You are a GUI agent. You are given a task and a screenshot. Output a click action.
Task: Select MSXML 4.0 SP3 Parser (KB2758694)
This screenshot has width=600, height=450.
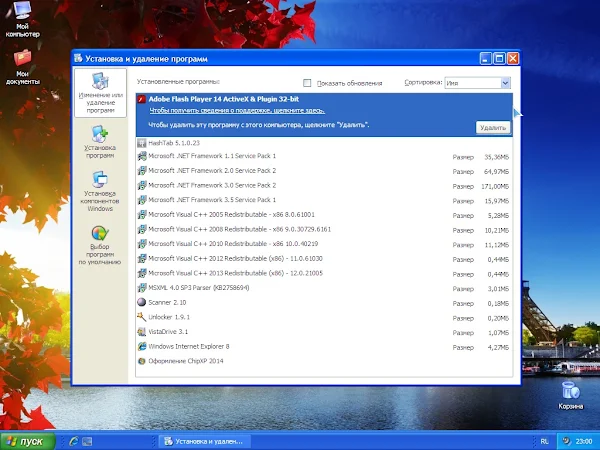324,288
